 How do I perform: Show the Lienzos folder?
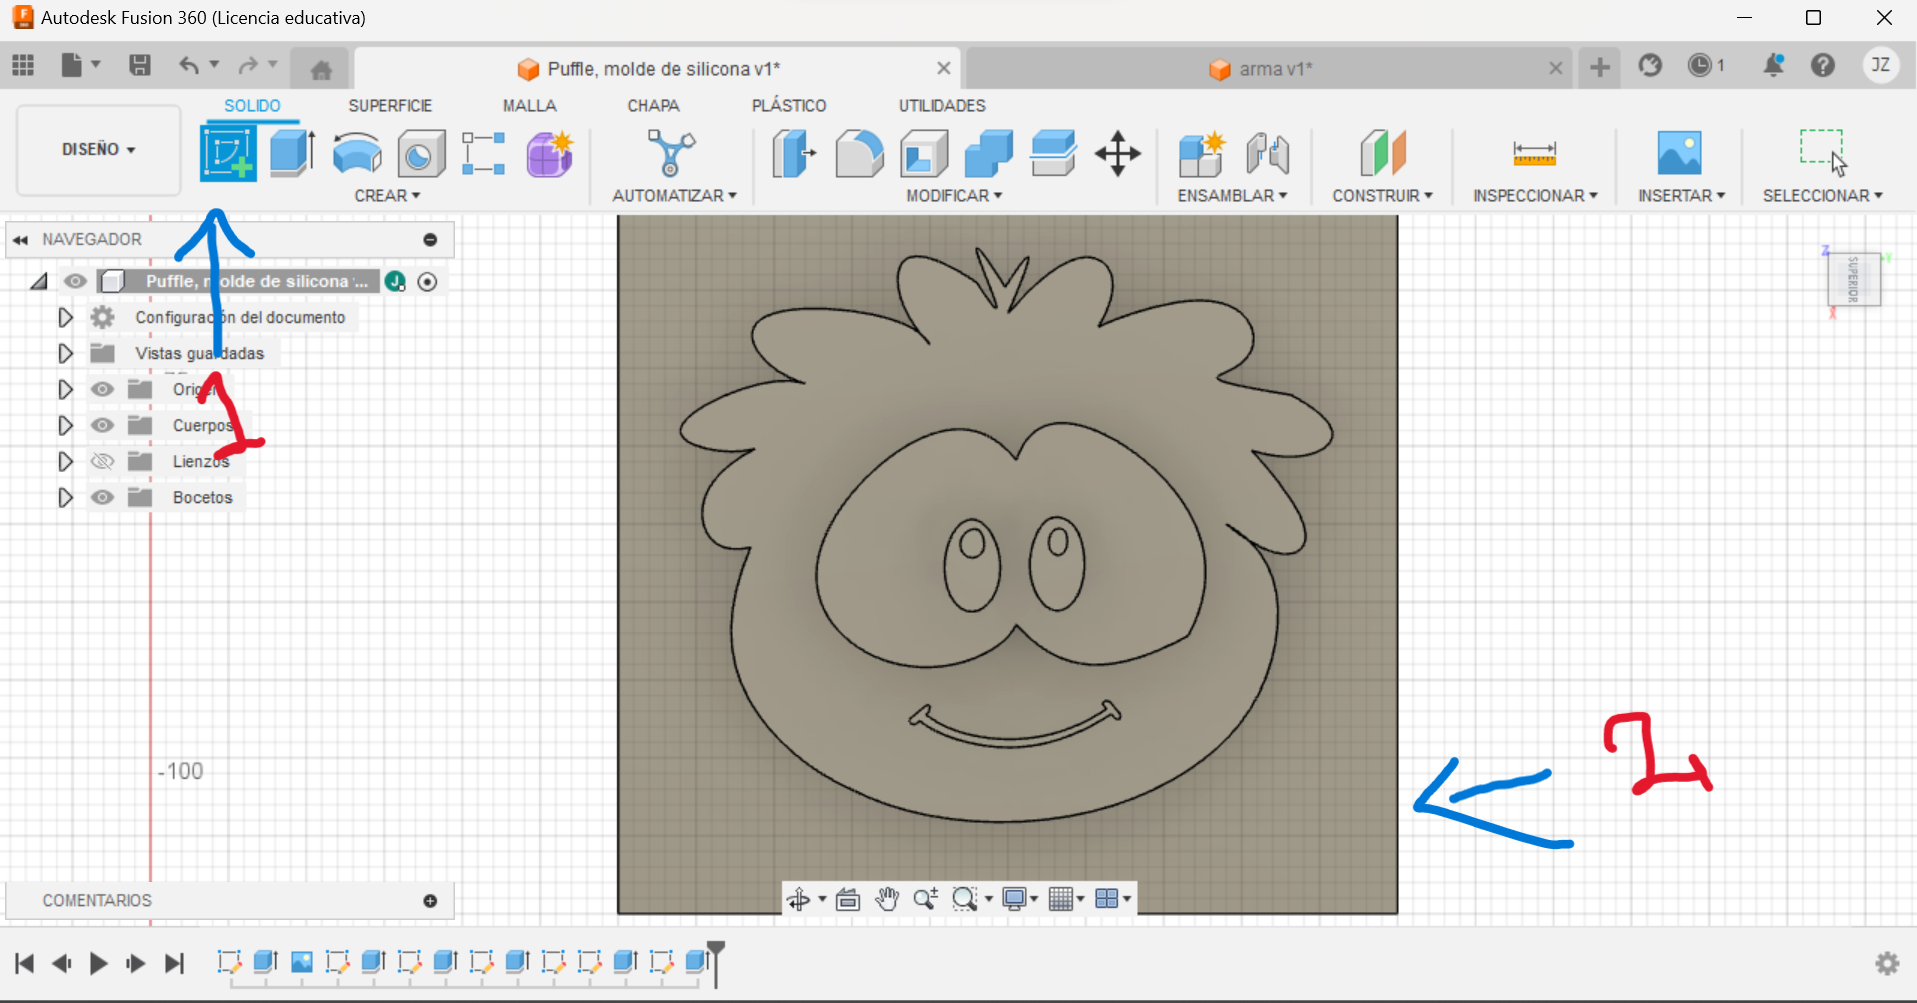pyautogui.click(x=102, y=461)
